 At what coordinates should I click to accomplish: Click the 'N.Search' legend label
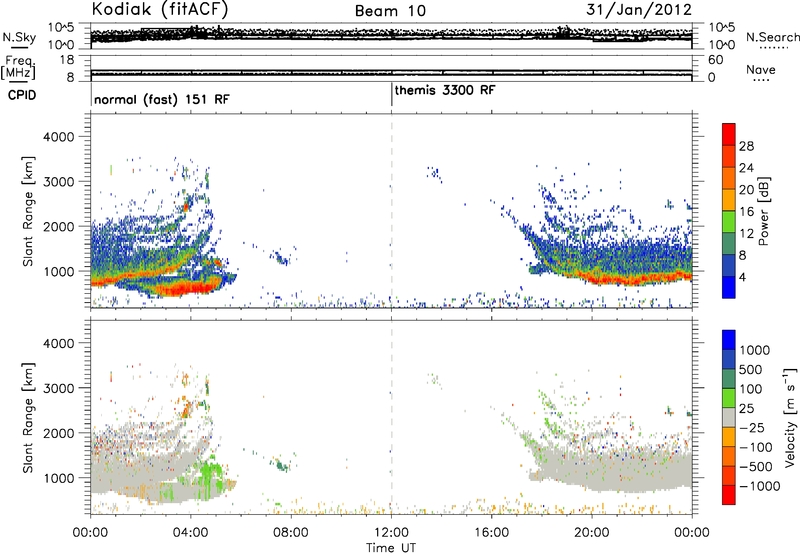772,37
